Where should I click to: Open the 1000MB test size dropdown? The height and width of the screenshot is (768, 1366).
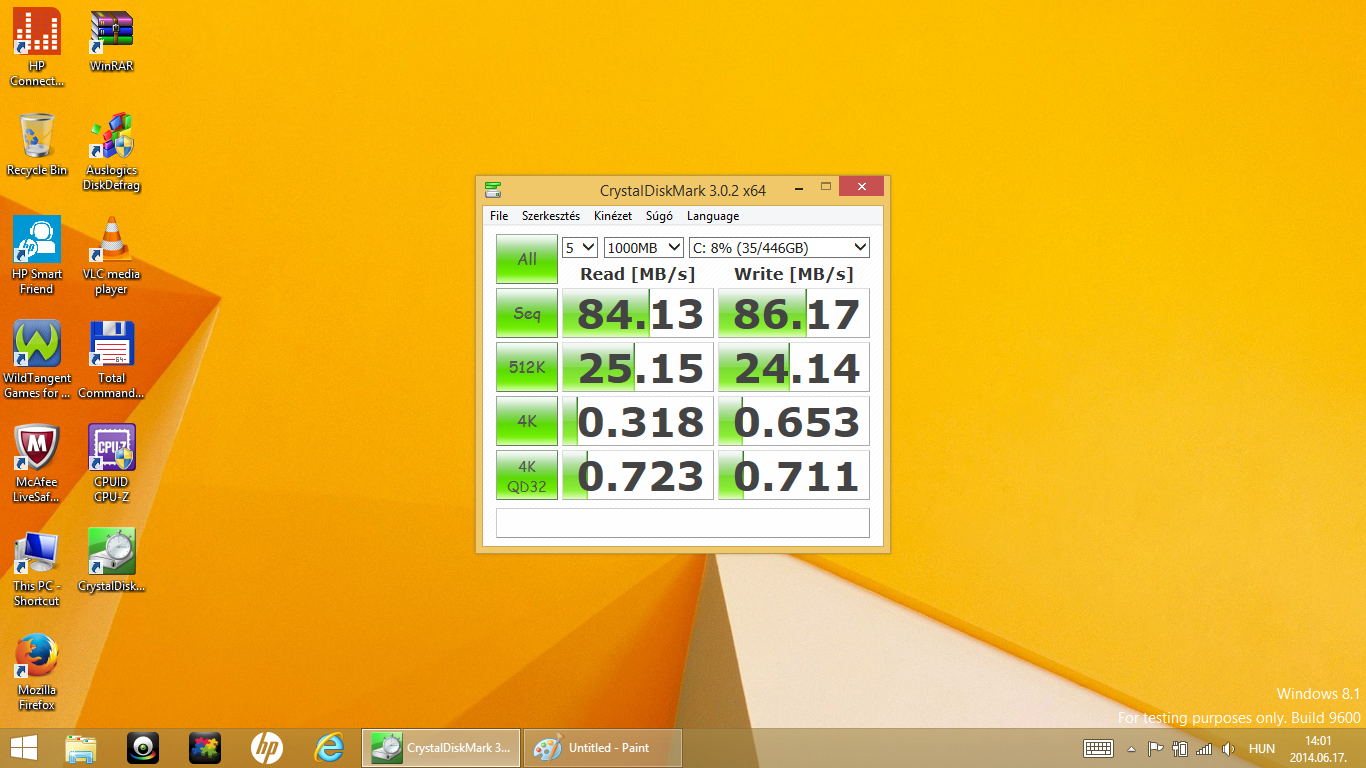pyautogui.click(x=643, y=248)
